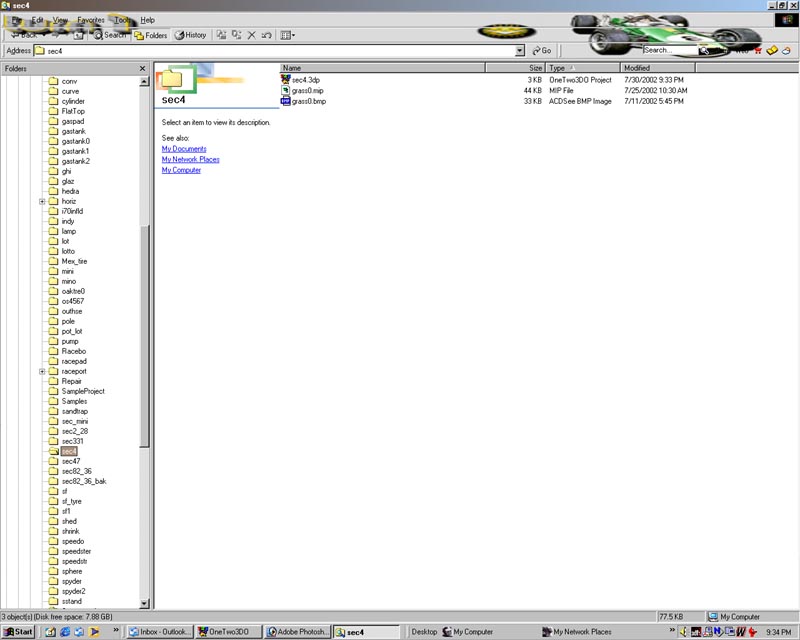Click the Delete X toolbar icon

point(252,35)
